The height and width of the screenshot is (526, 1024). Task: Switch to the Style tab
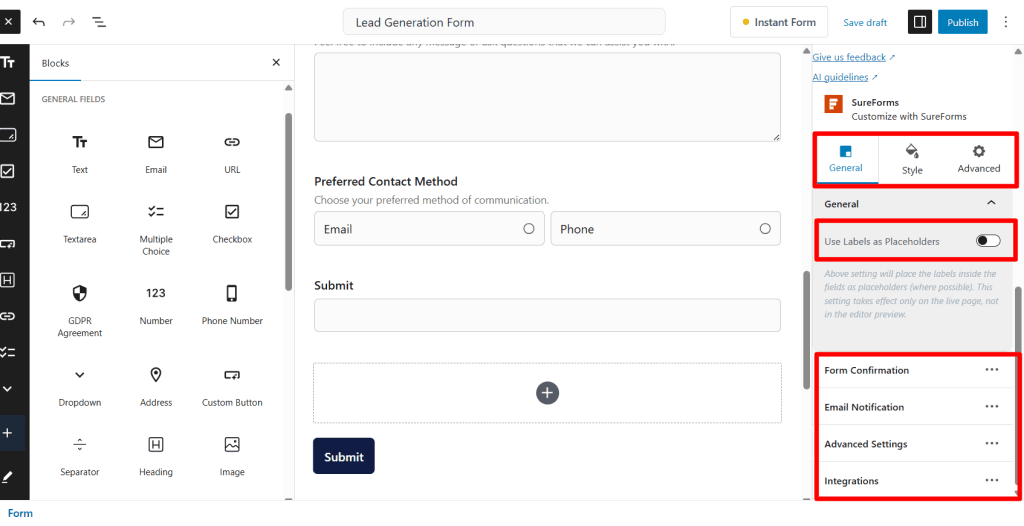[x=912, y=159]
